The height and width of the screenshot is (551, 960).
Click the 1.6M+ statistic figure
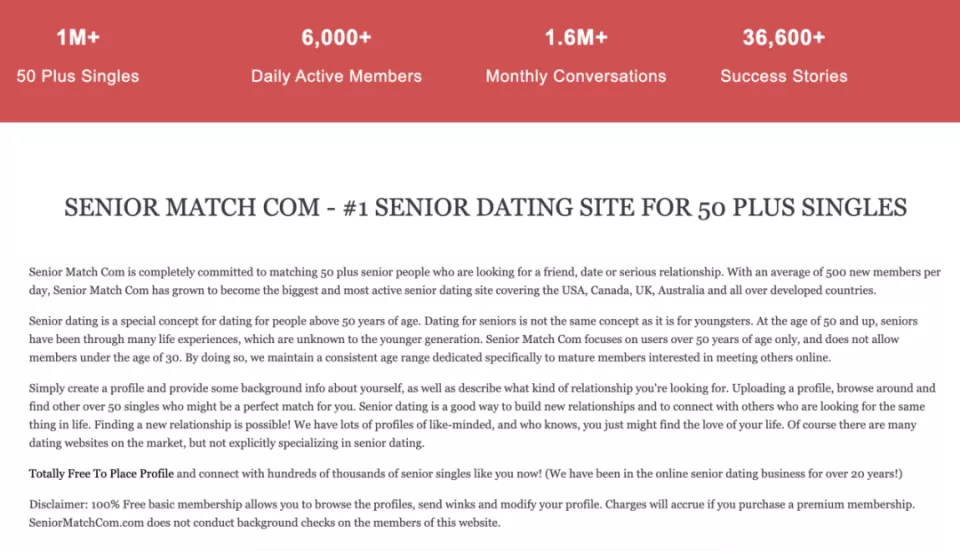pyautogui.click(x=576, y=38)
